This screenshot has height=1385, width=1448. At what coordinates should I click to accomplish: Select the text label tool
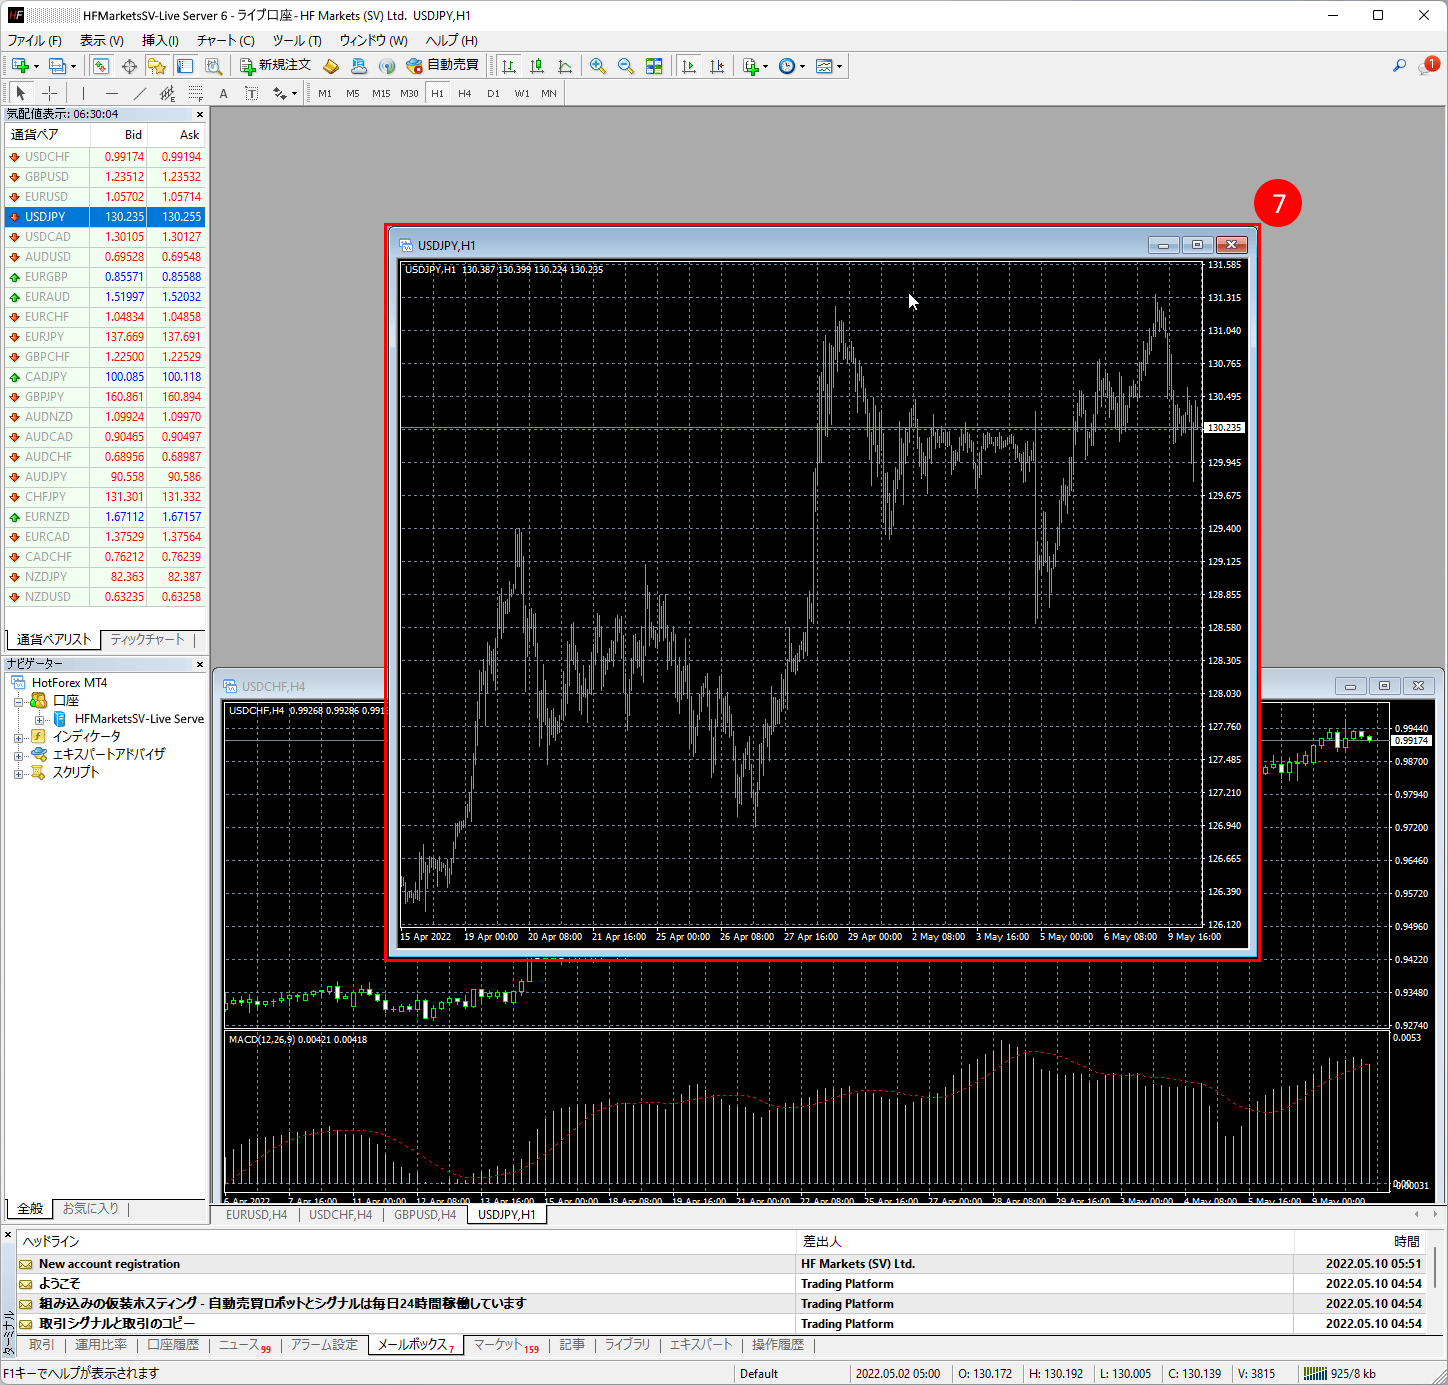(x=223, y=93)
